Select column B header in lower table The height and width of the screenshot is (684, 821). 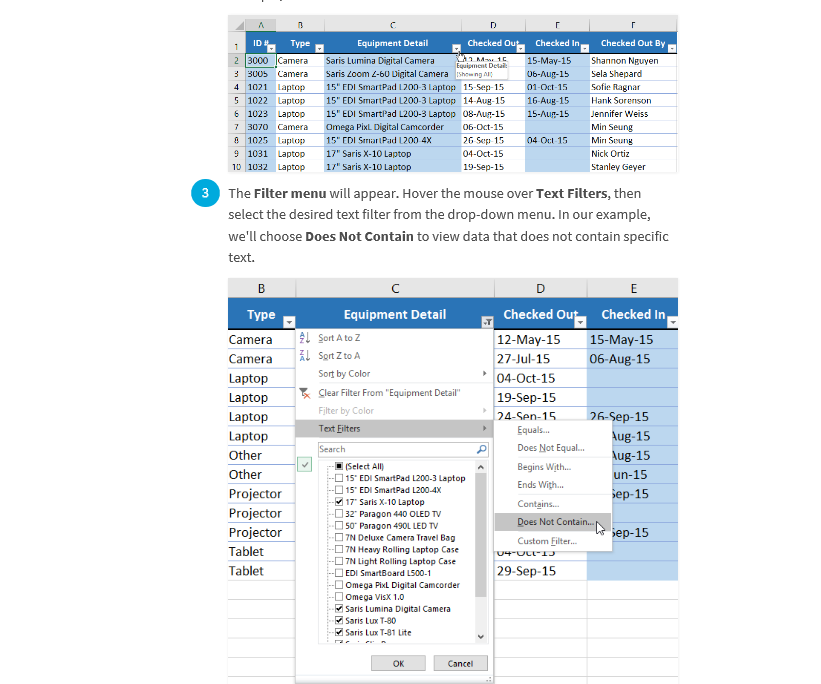pos(261,289)
